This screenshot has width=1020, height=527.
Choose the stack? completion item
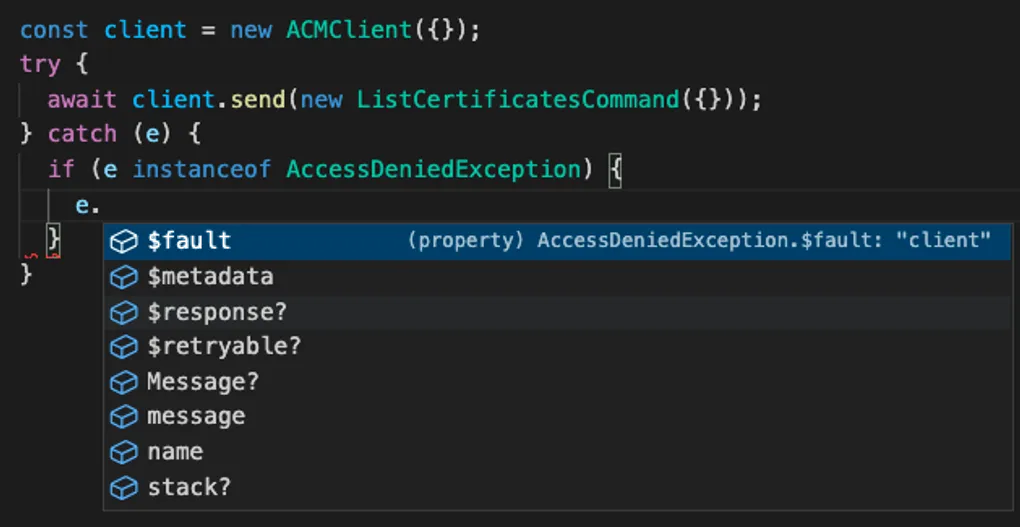189,488
